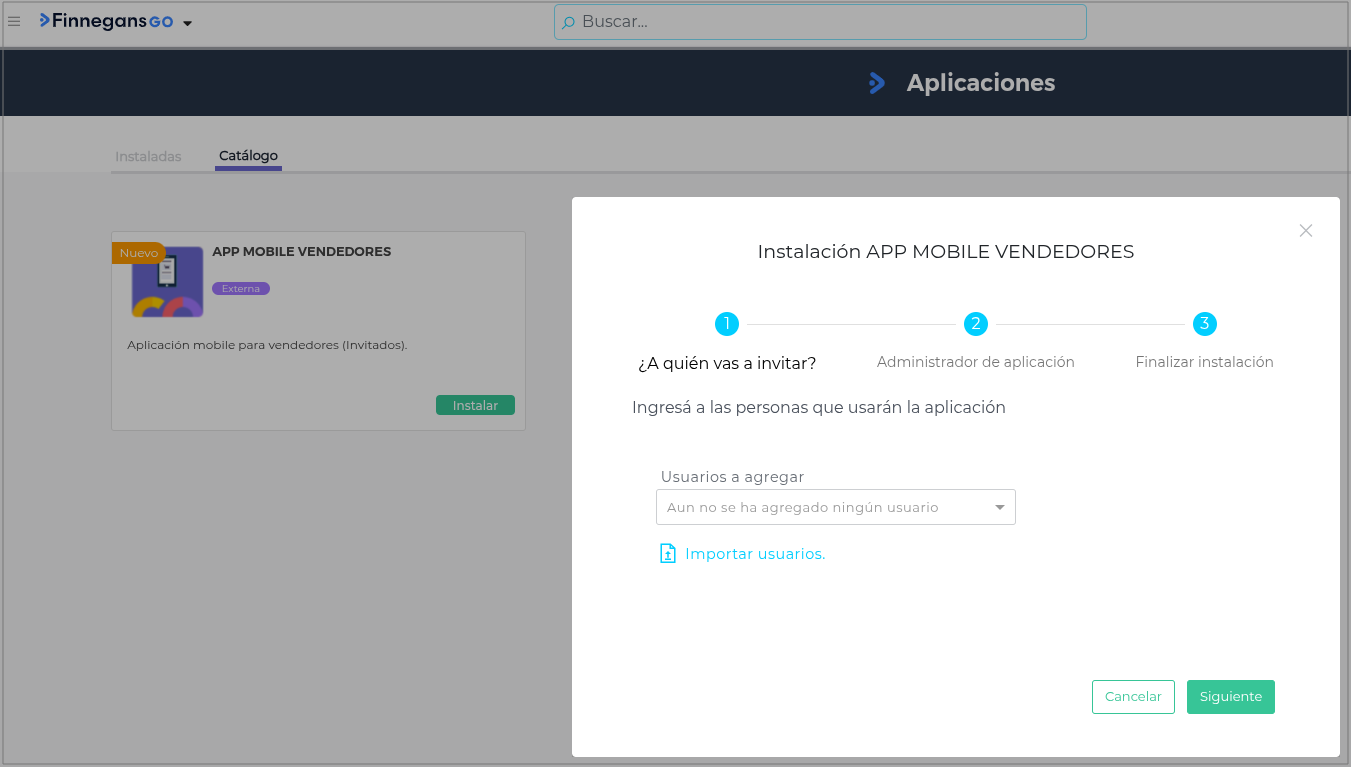The image size is (1351, 767).
Task: Open the Usuarios a agregar dropdown
Action: (835, 507)
